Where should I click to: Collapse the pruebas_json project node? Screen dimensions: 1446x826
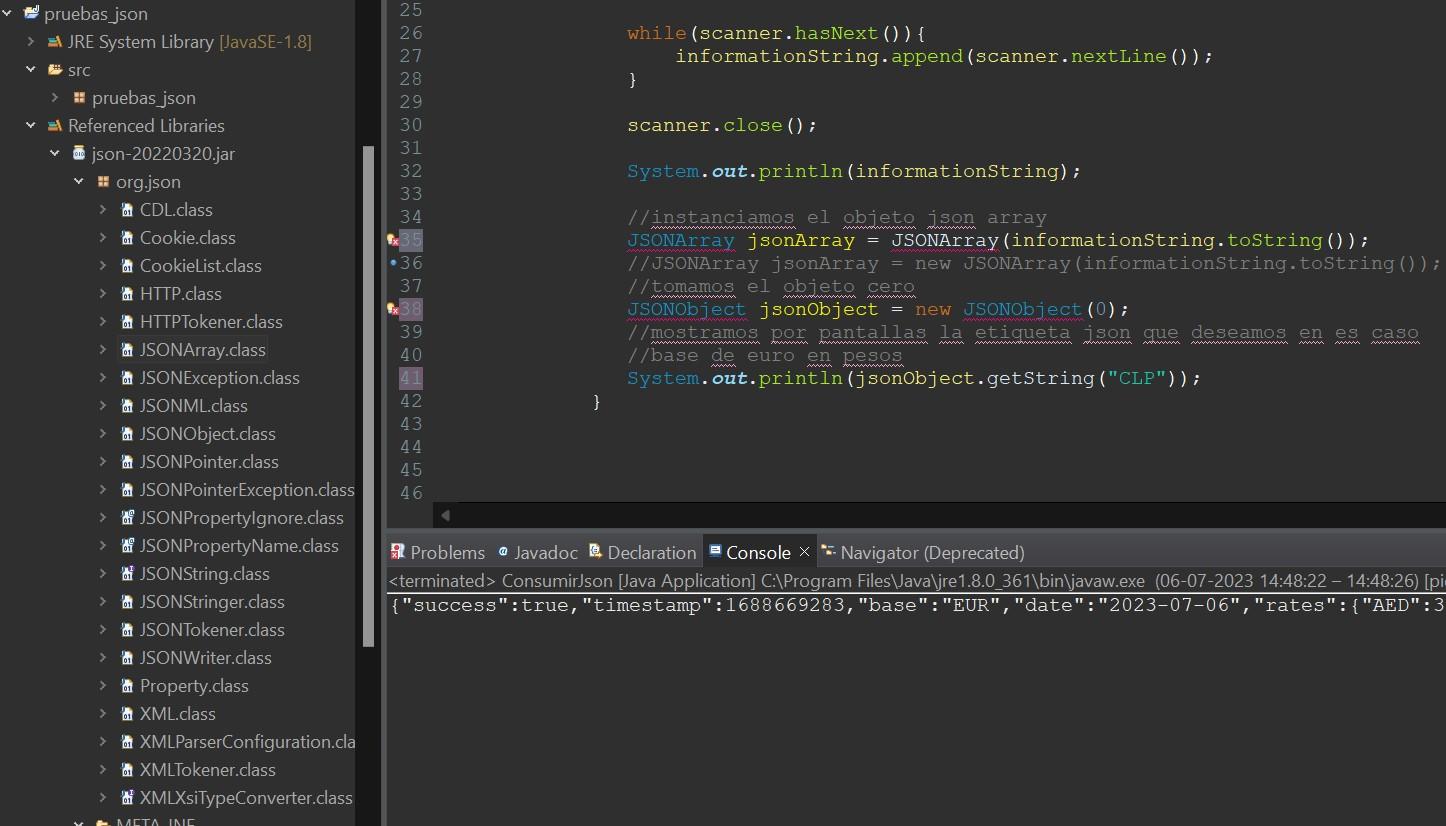pos(8,14)
